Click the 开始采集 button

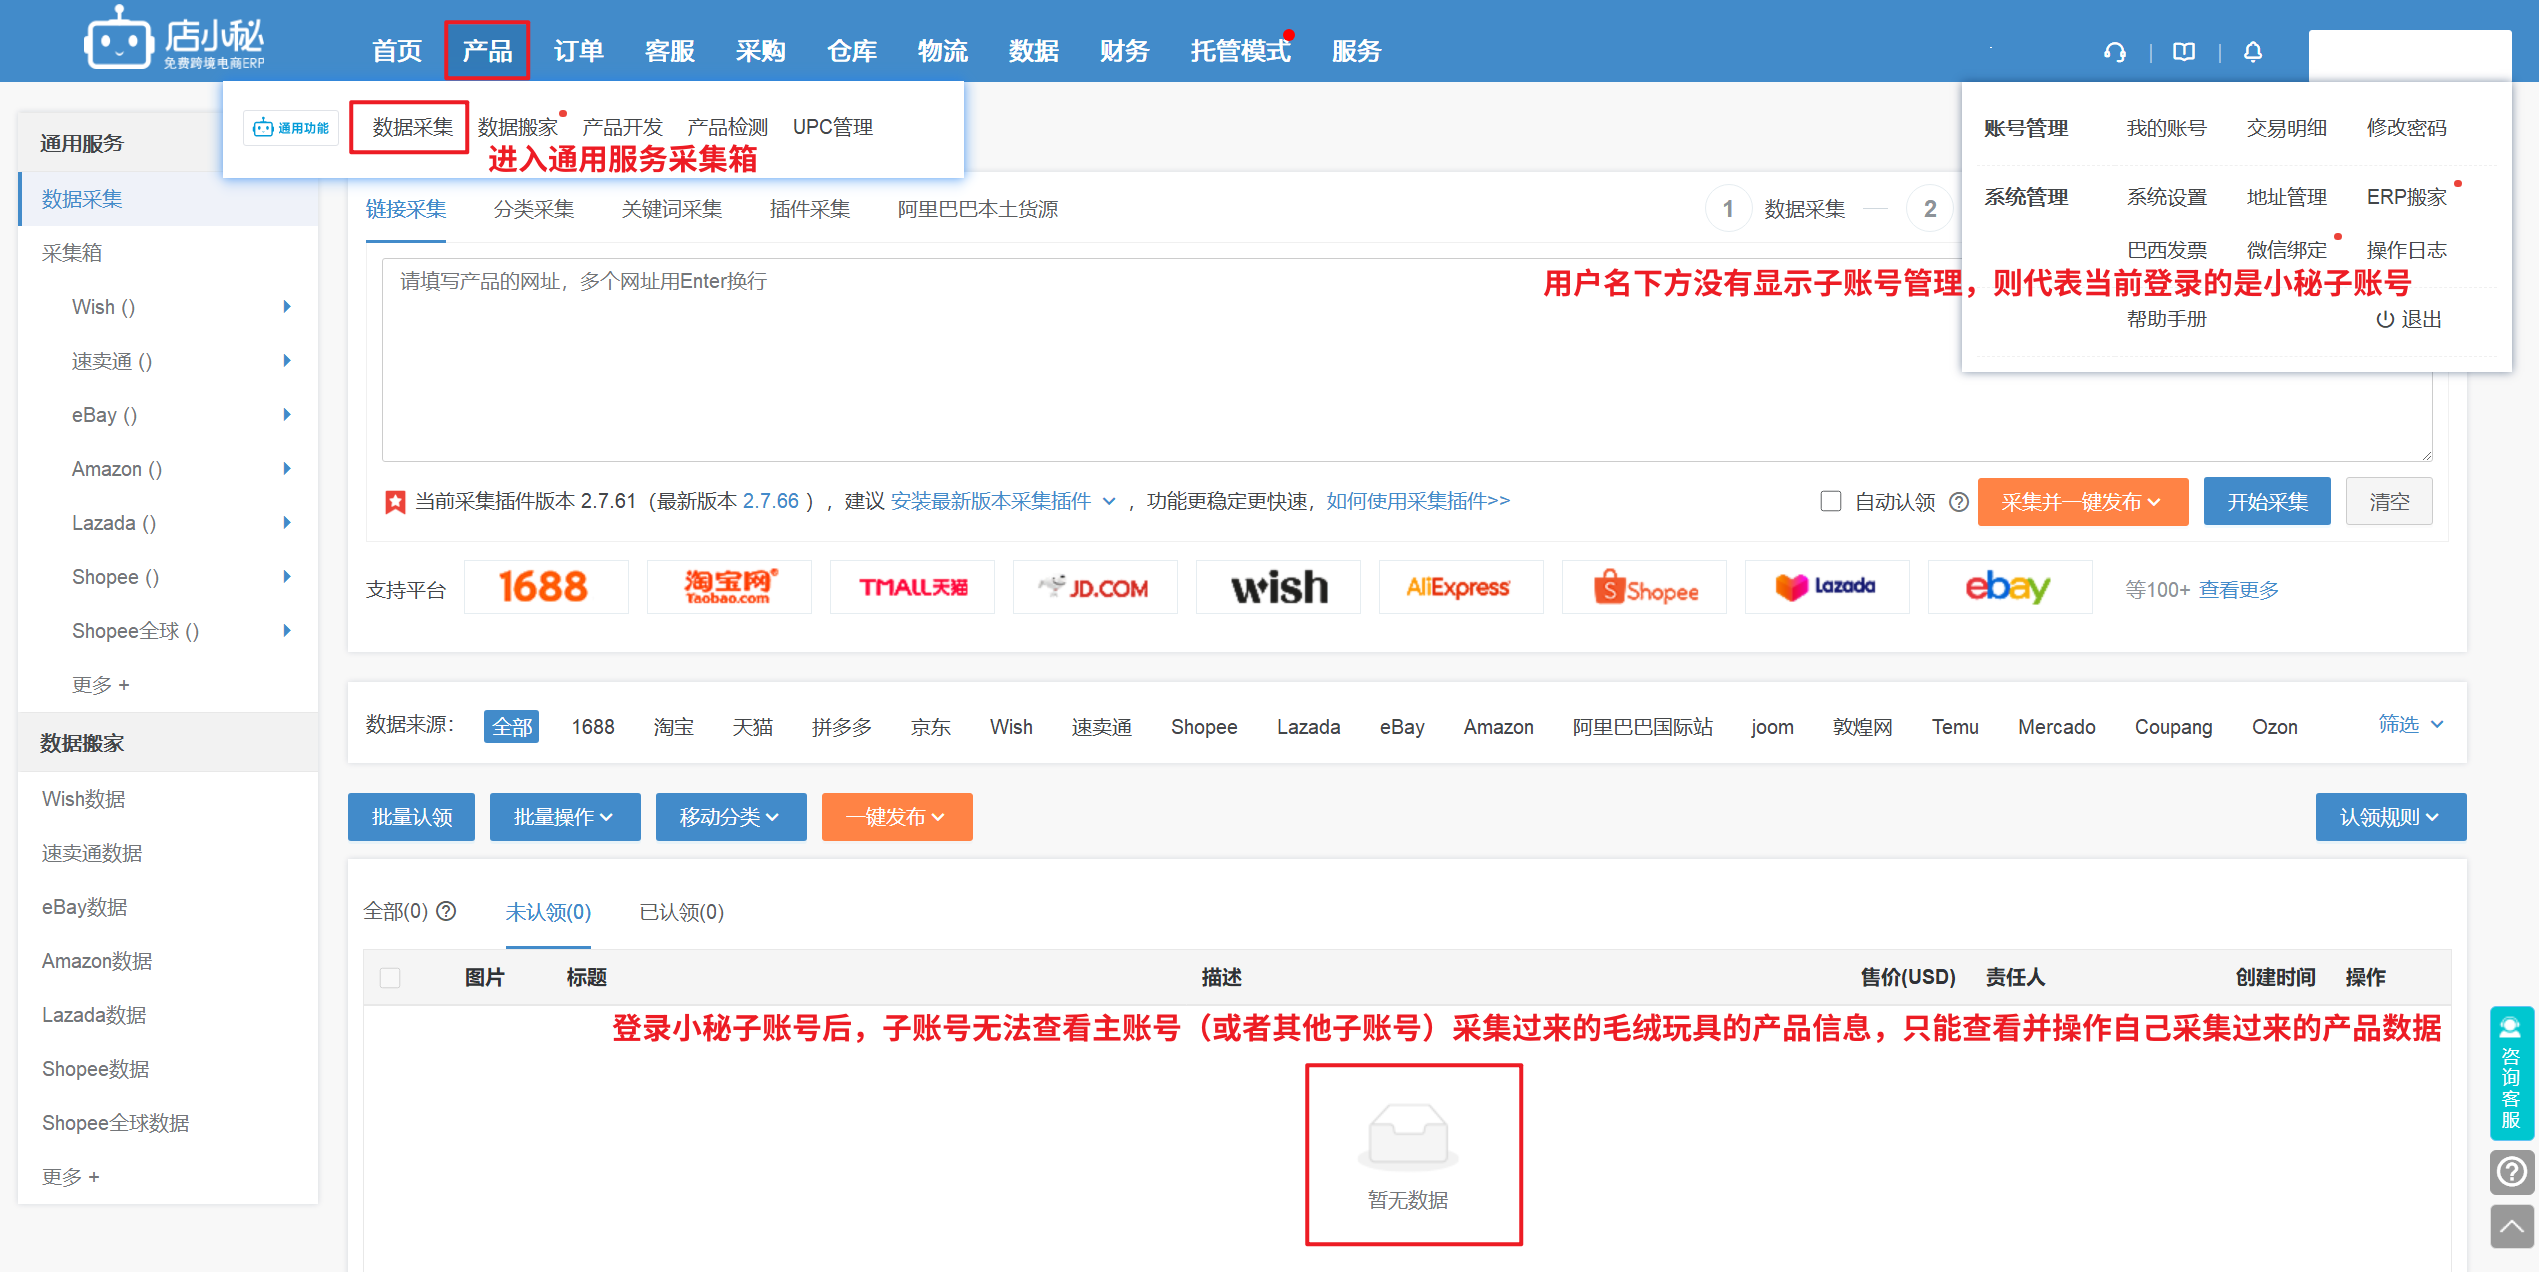pos(2266,502)
